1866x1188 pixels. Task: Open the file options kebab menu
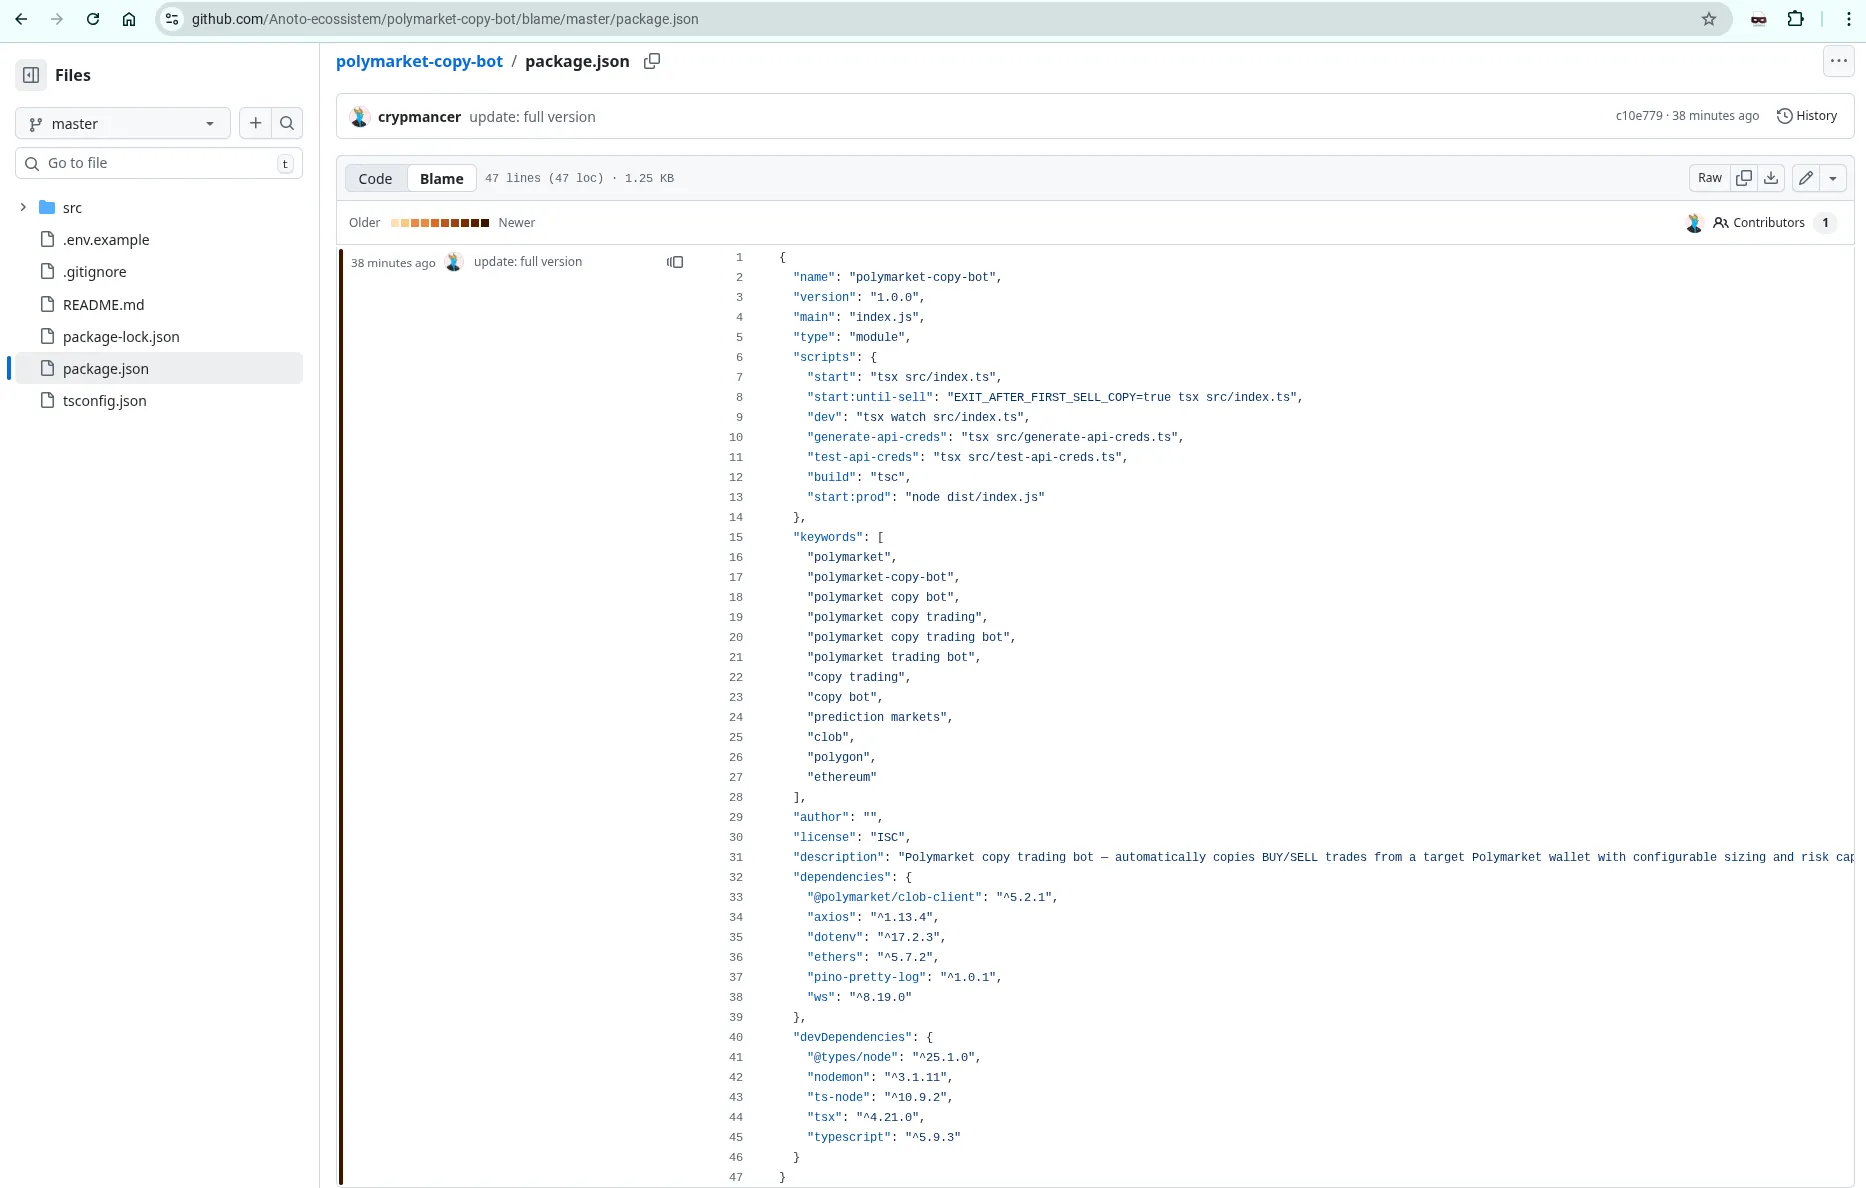1838,61
